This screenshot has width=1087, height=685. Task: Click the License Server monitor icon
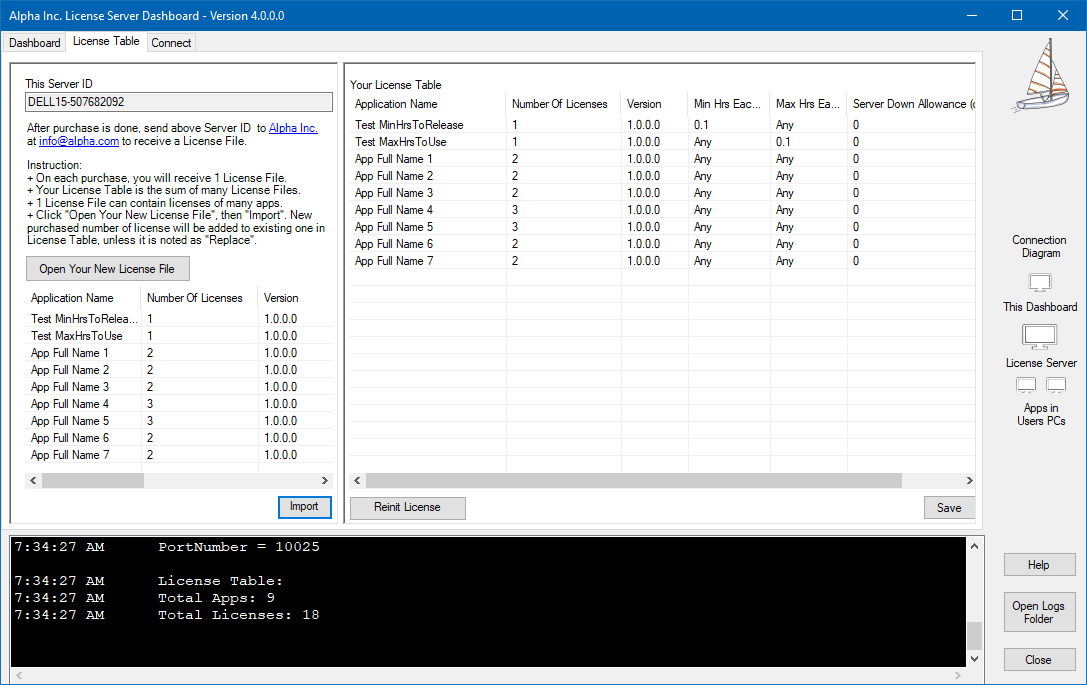point(1040,338)
